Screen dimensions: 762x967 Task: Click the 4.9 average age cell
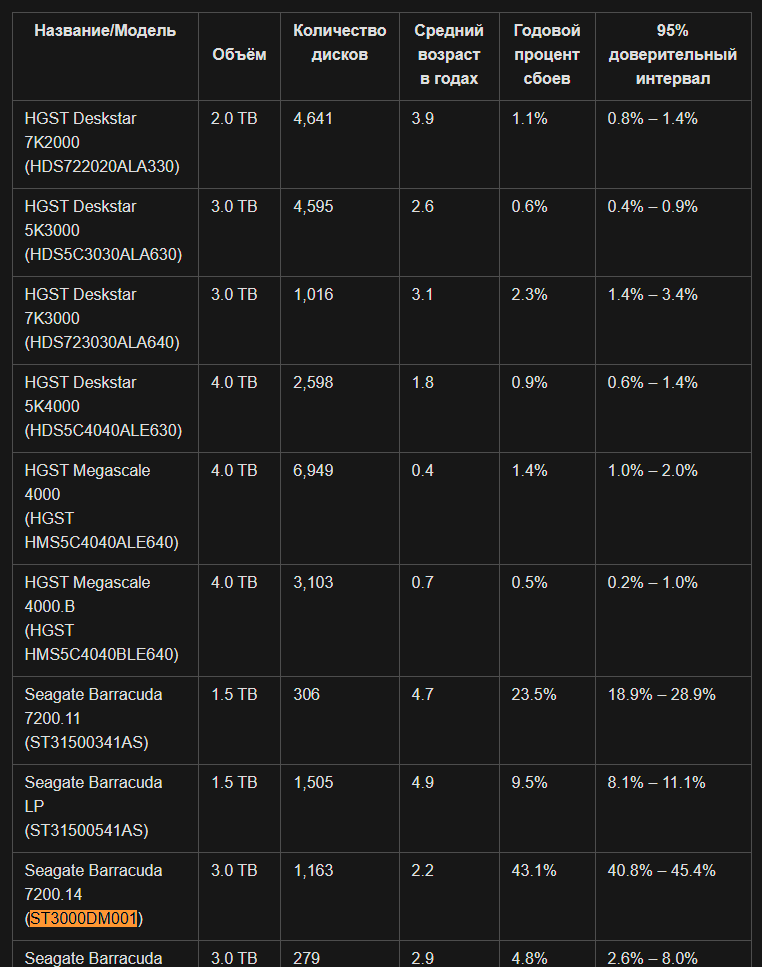[x=422, y=782]
